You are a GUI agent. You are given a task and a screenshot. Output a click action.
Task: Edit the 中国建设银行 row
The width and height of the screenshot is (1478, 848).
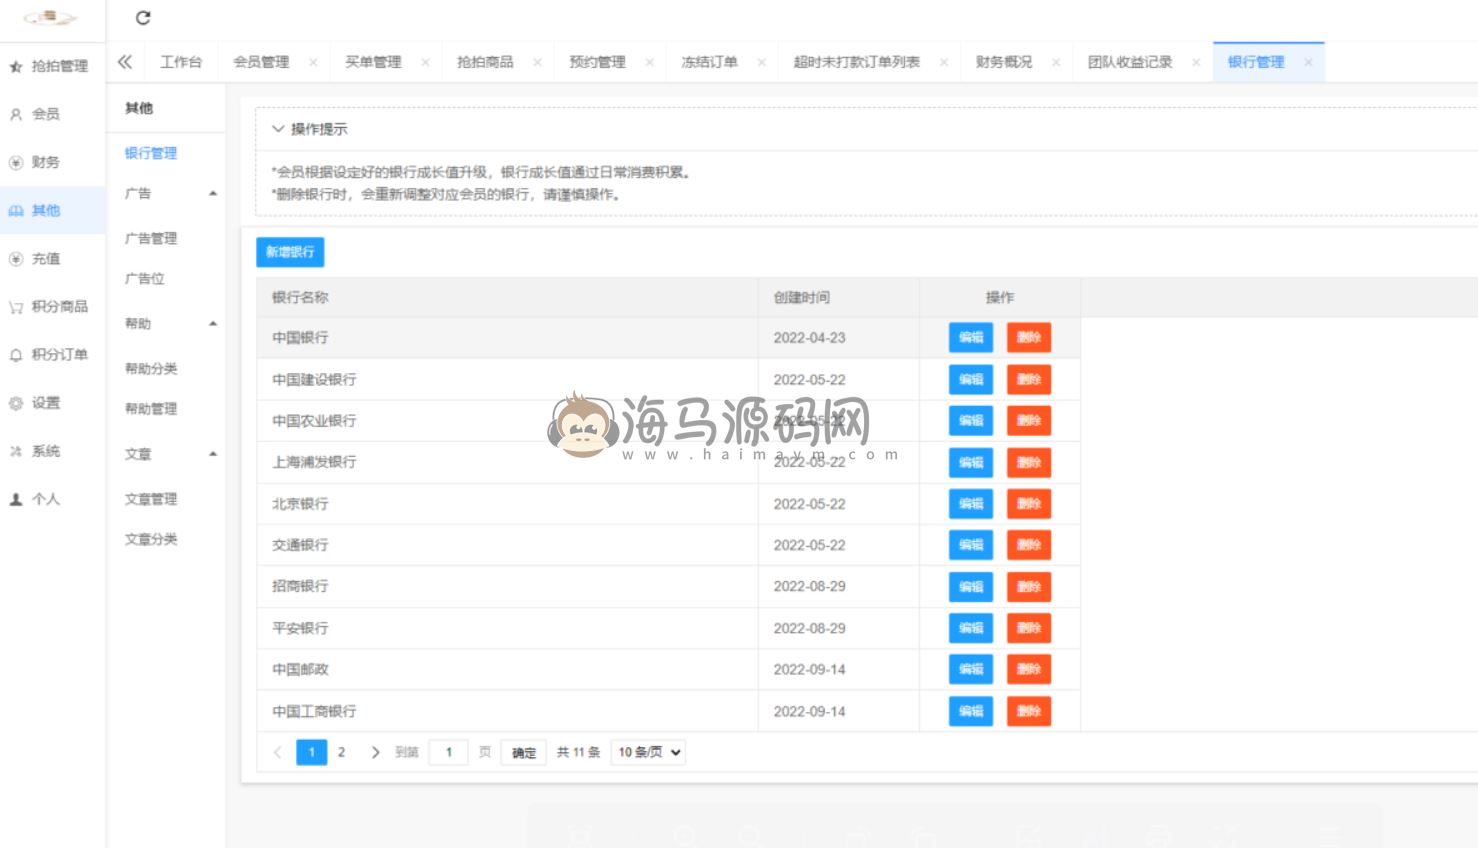970,380
